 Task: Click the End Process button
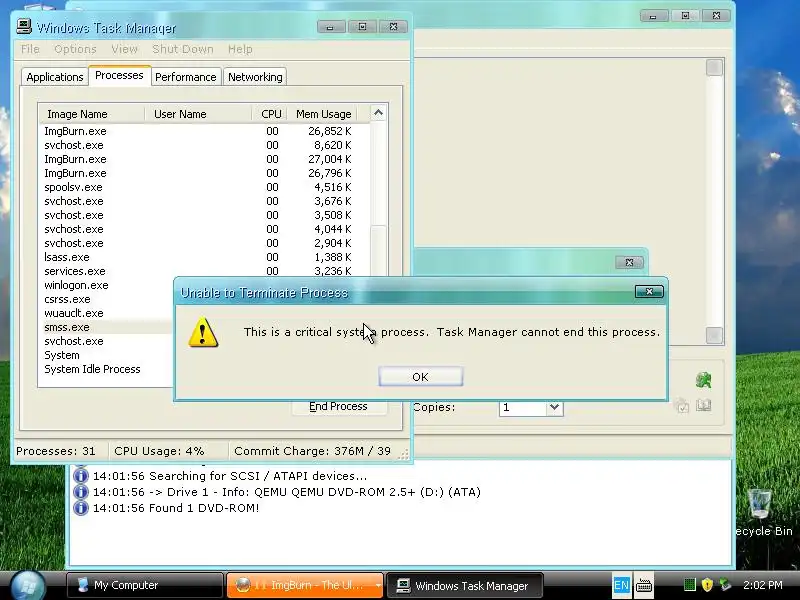(x=339, y=407)
